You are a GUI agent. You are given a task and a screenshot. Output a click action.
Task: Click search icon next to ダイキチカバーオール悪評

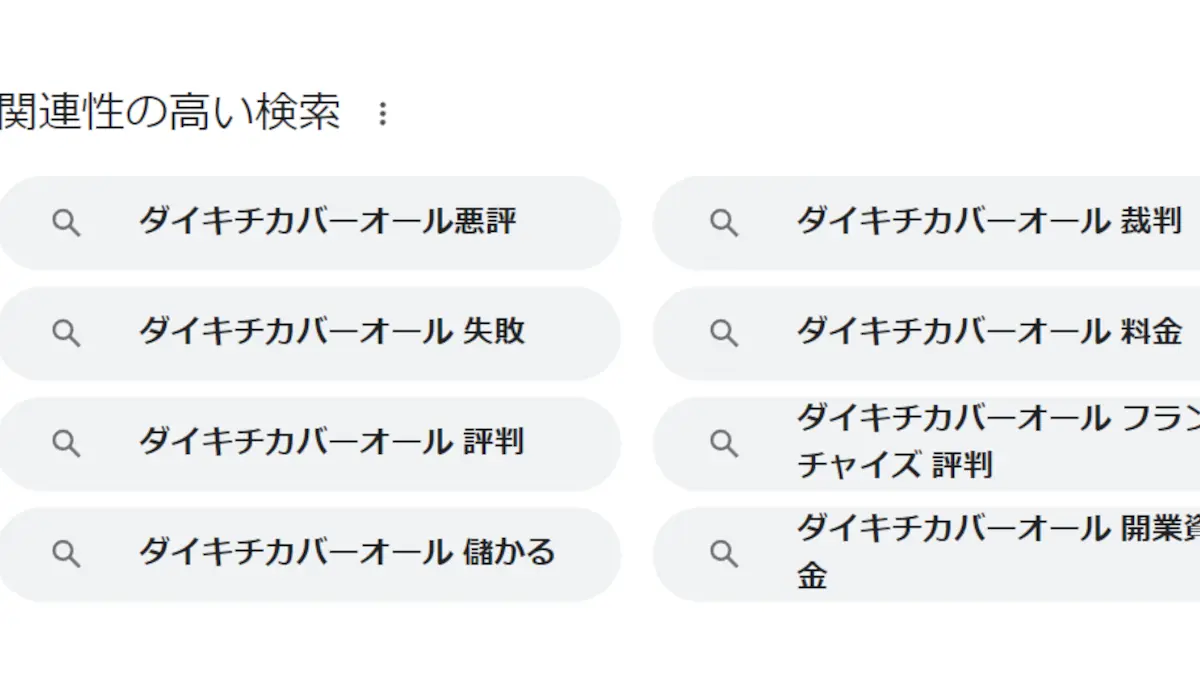click(x=66, y=223)
